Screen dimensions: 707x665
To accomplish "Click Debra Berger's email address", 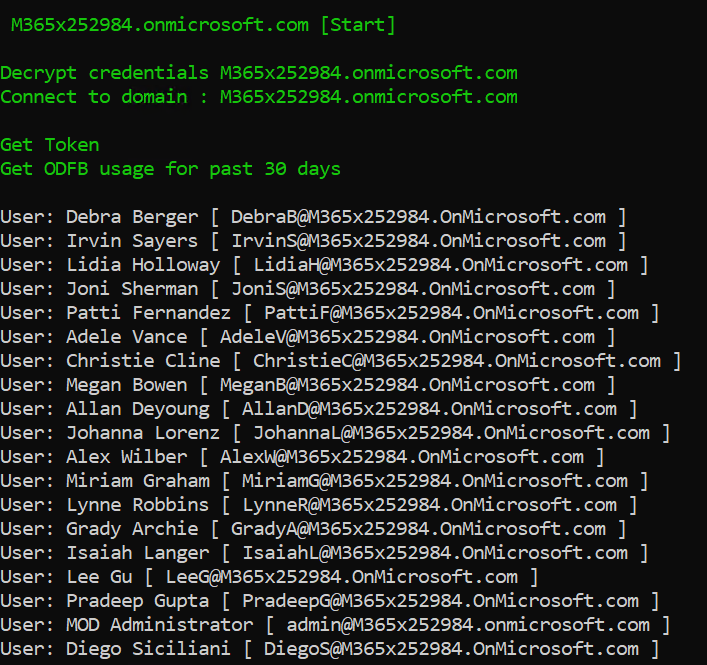I will point(418,217).
